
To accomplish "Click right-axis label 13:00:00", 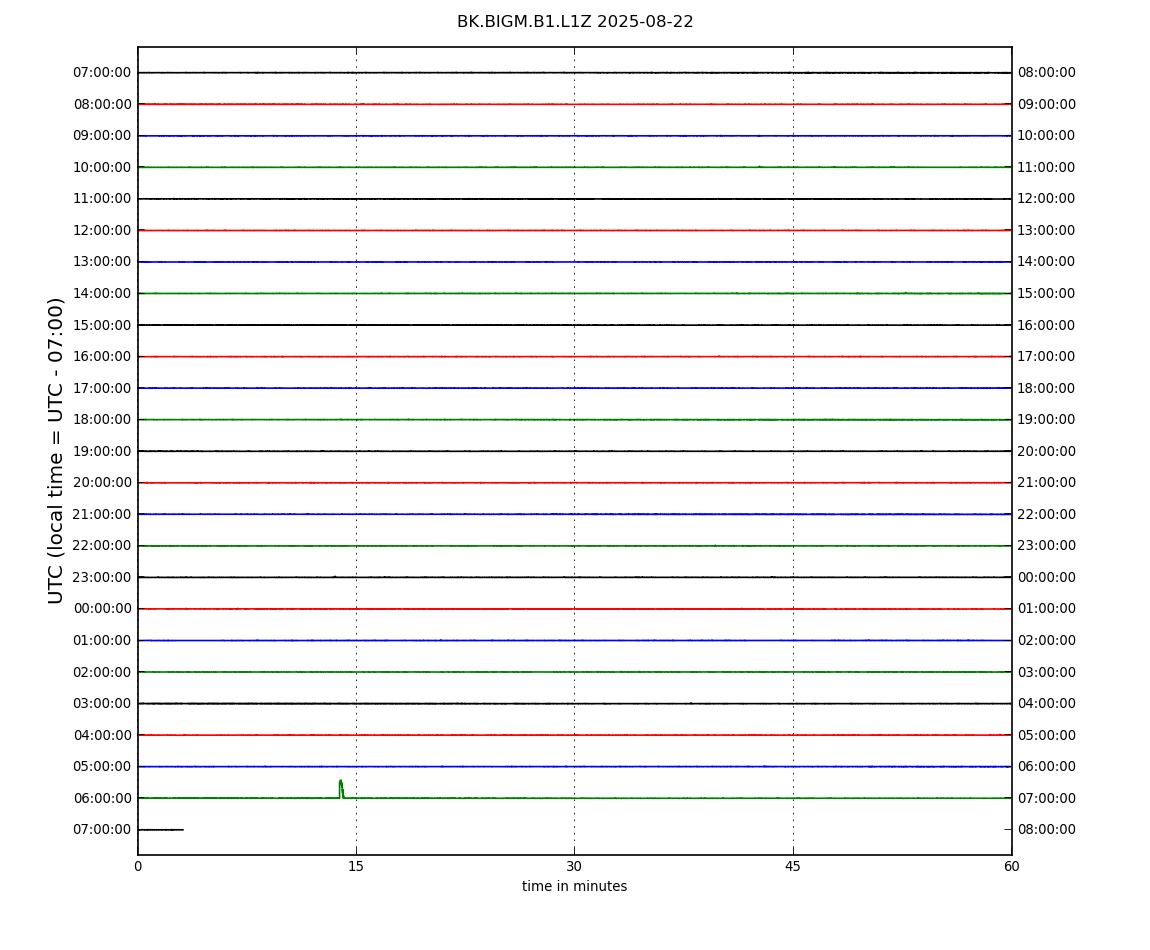I will click(1047, 230).
